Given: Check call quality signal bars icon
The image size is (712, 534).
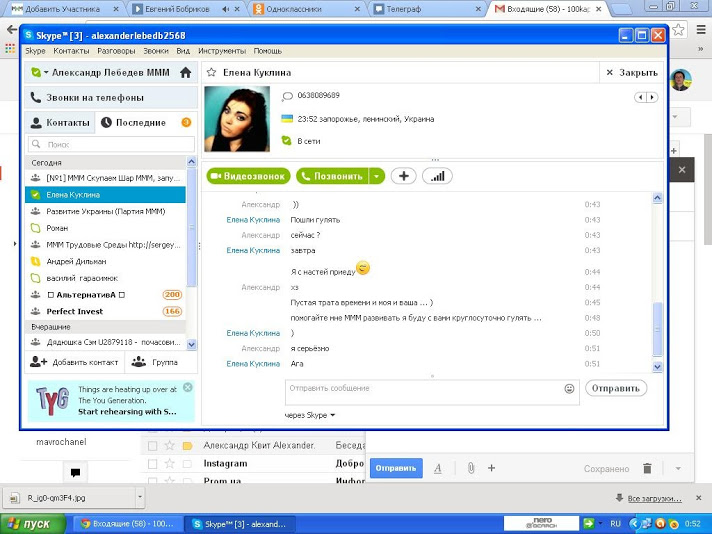Looking at the screenshot, I should 437,176.
